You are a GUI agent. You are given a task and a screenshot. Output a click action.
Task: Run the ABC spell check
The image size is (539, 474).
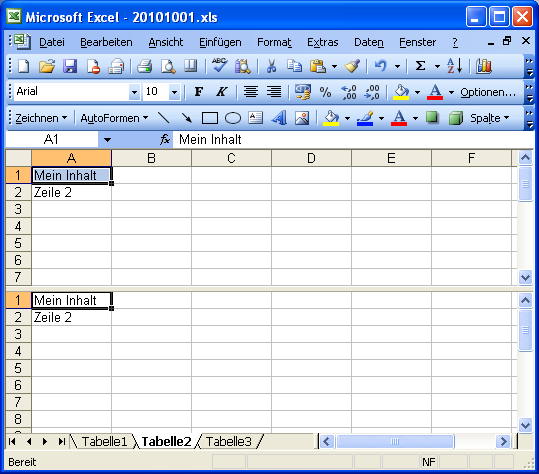point(219,65)
